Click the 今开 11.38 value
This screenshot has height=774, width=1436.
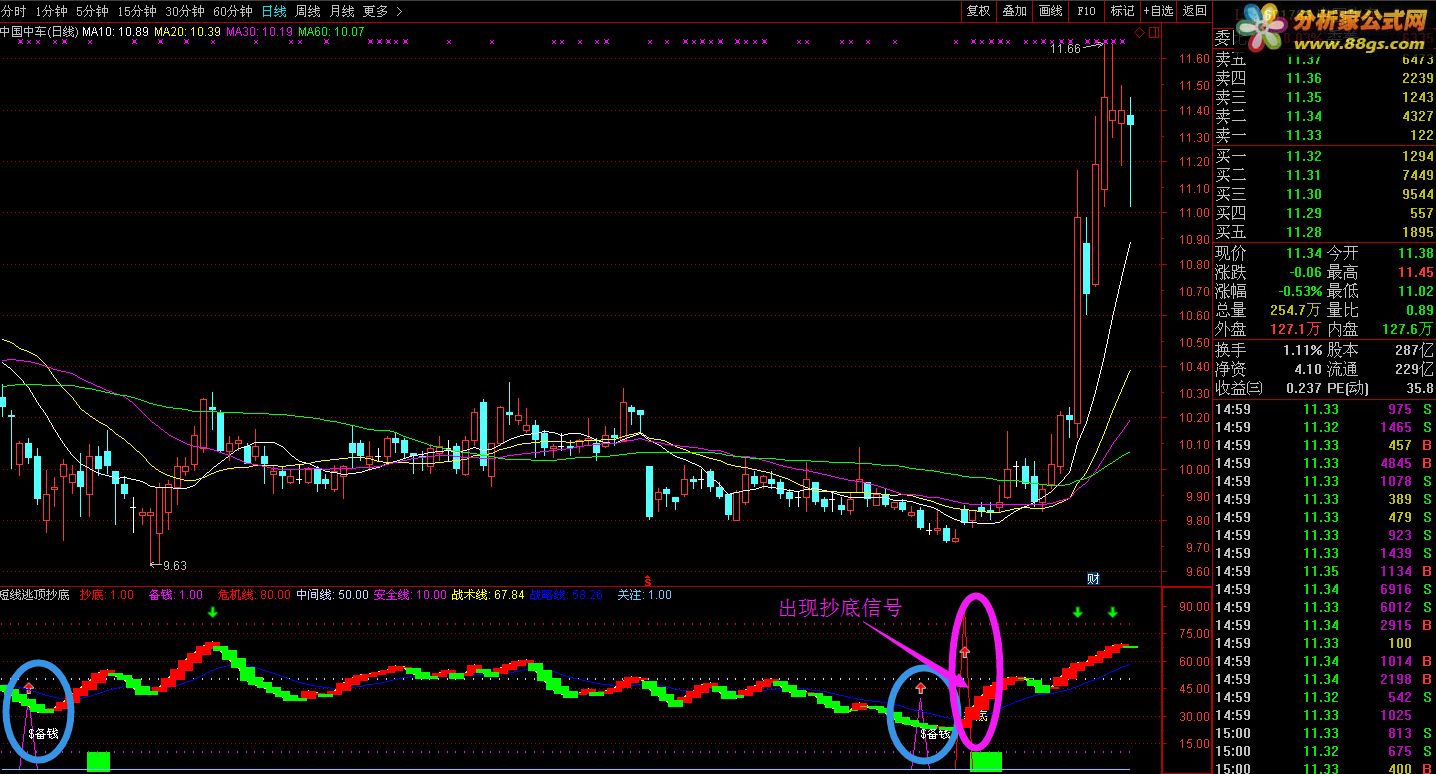click(x=1415, y=253)
